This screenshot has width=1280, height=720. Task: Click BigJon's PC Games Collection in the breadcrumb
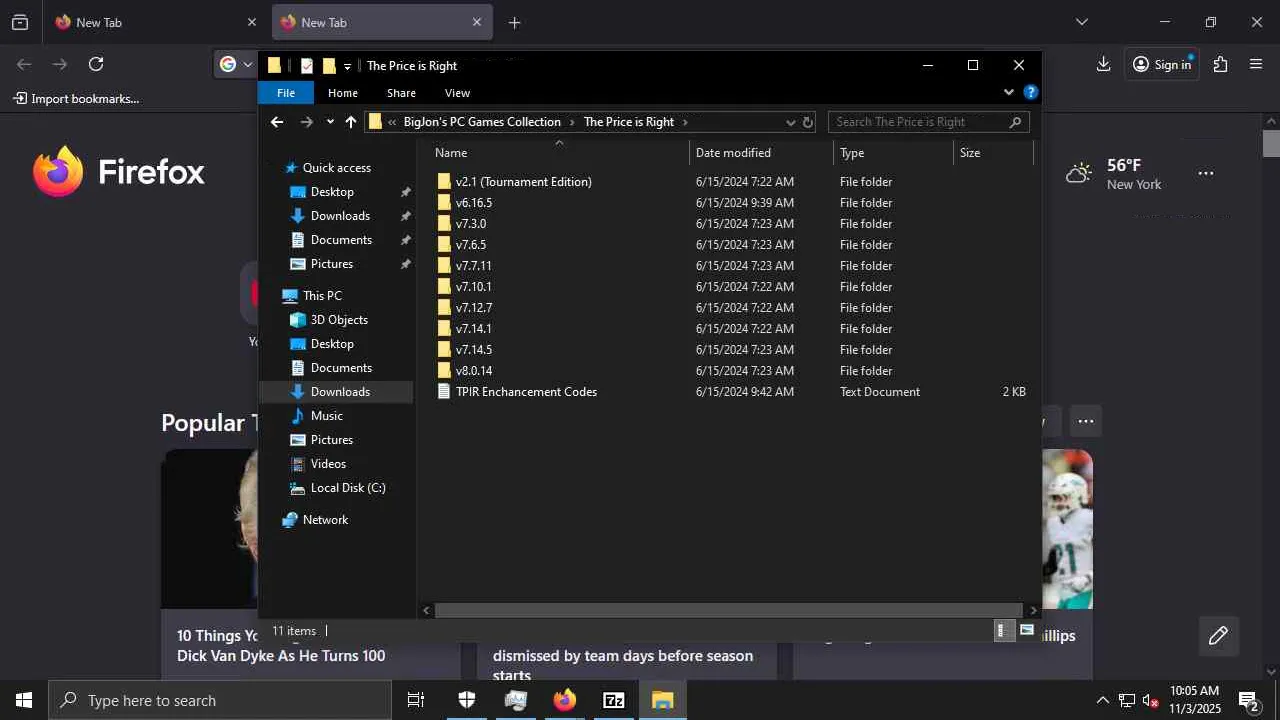482,122
